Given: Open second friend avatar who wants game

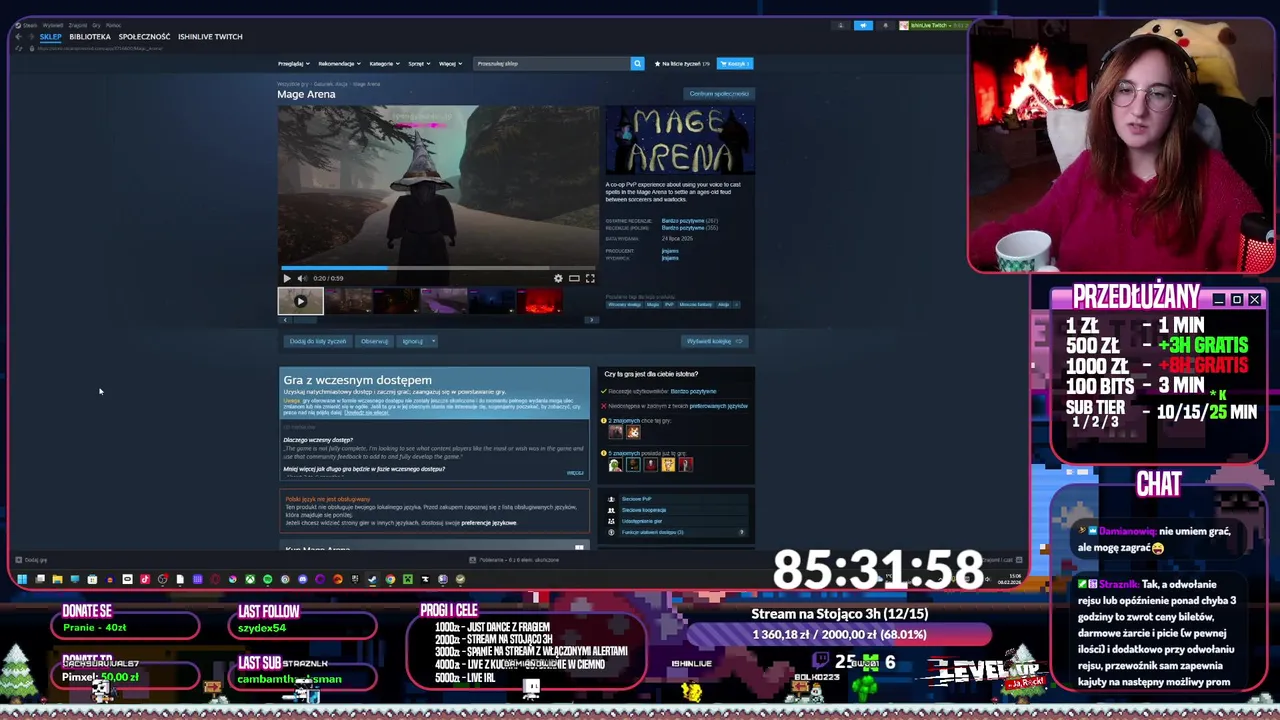Looking at the screenshot, I should (x=633, y=432).
